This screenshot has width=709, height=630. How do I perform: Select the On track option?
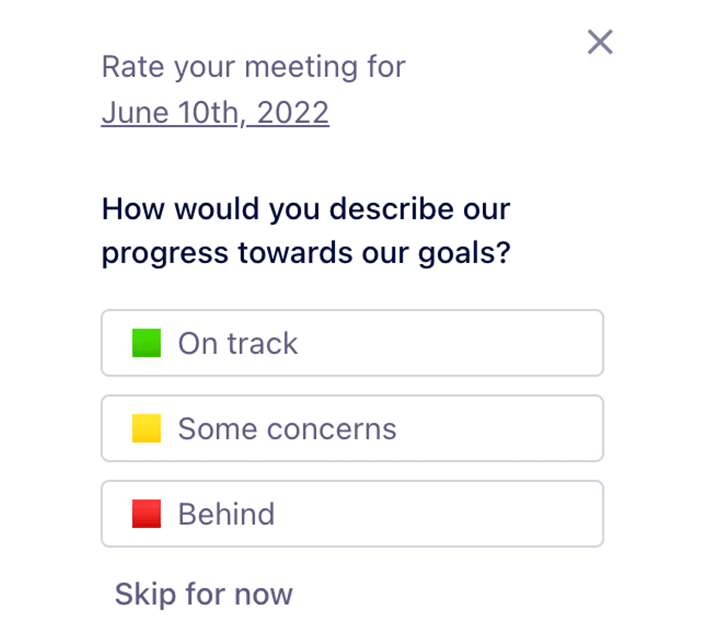352,343
